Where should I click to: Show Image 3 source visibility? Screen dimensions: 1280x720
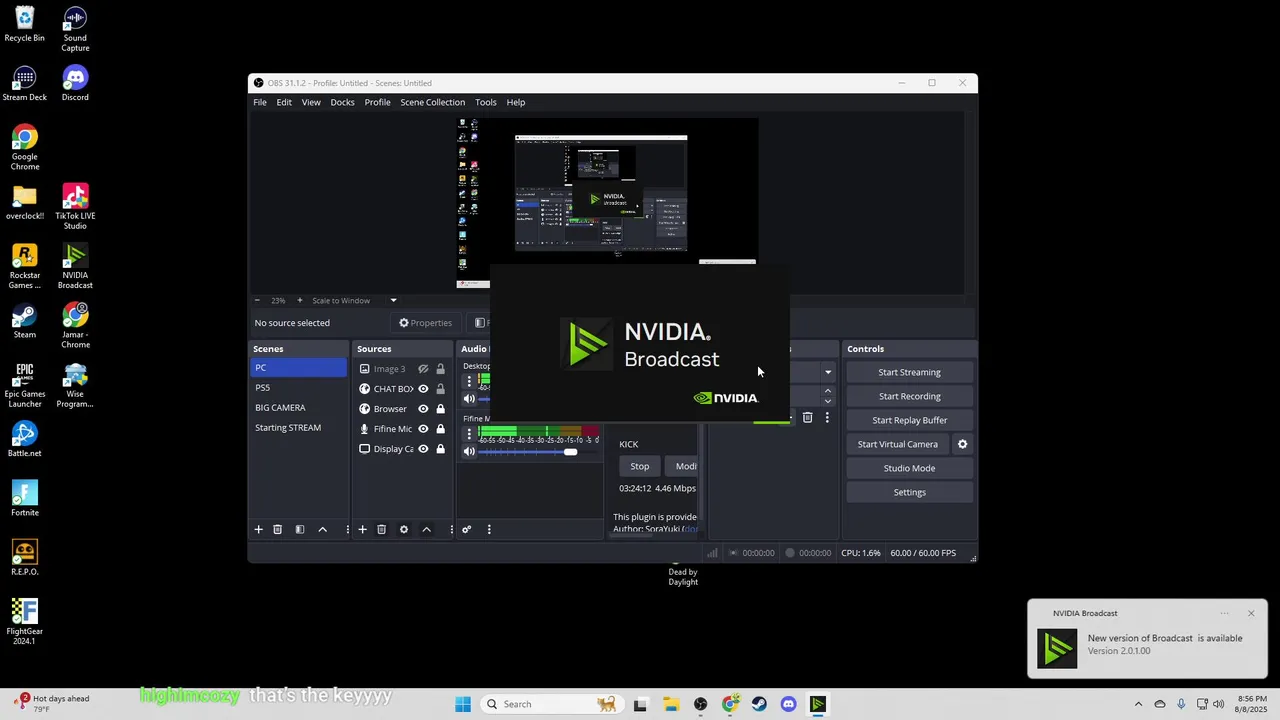point(423,369)
